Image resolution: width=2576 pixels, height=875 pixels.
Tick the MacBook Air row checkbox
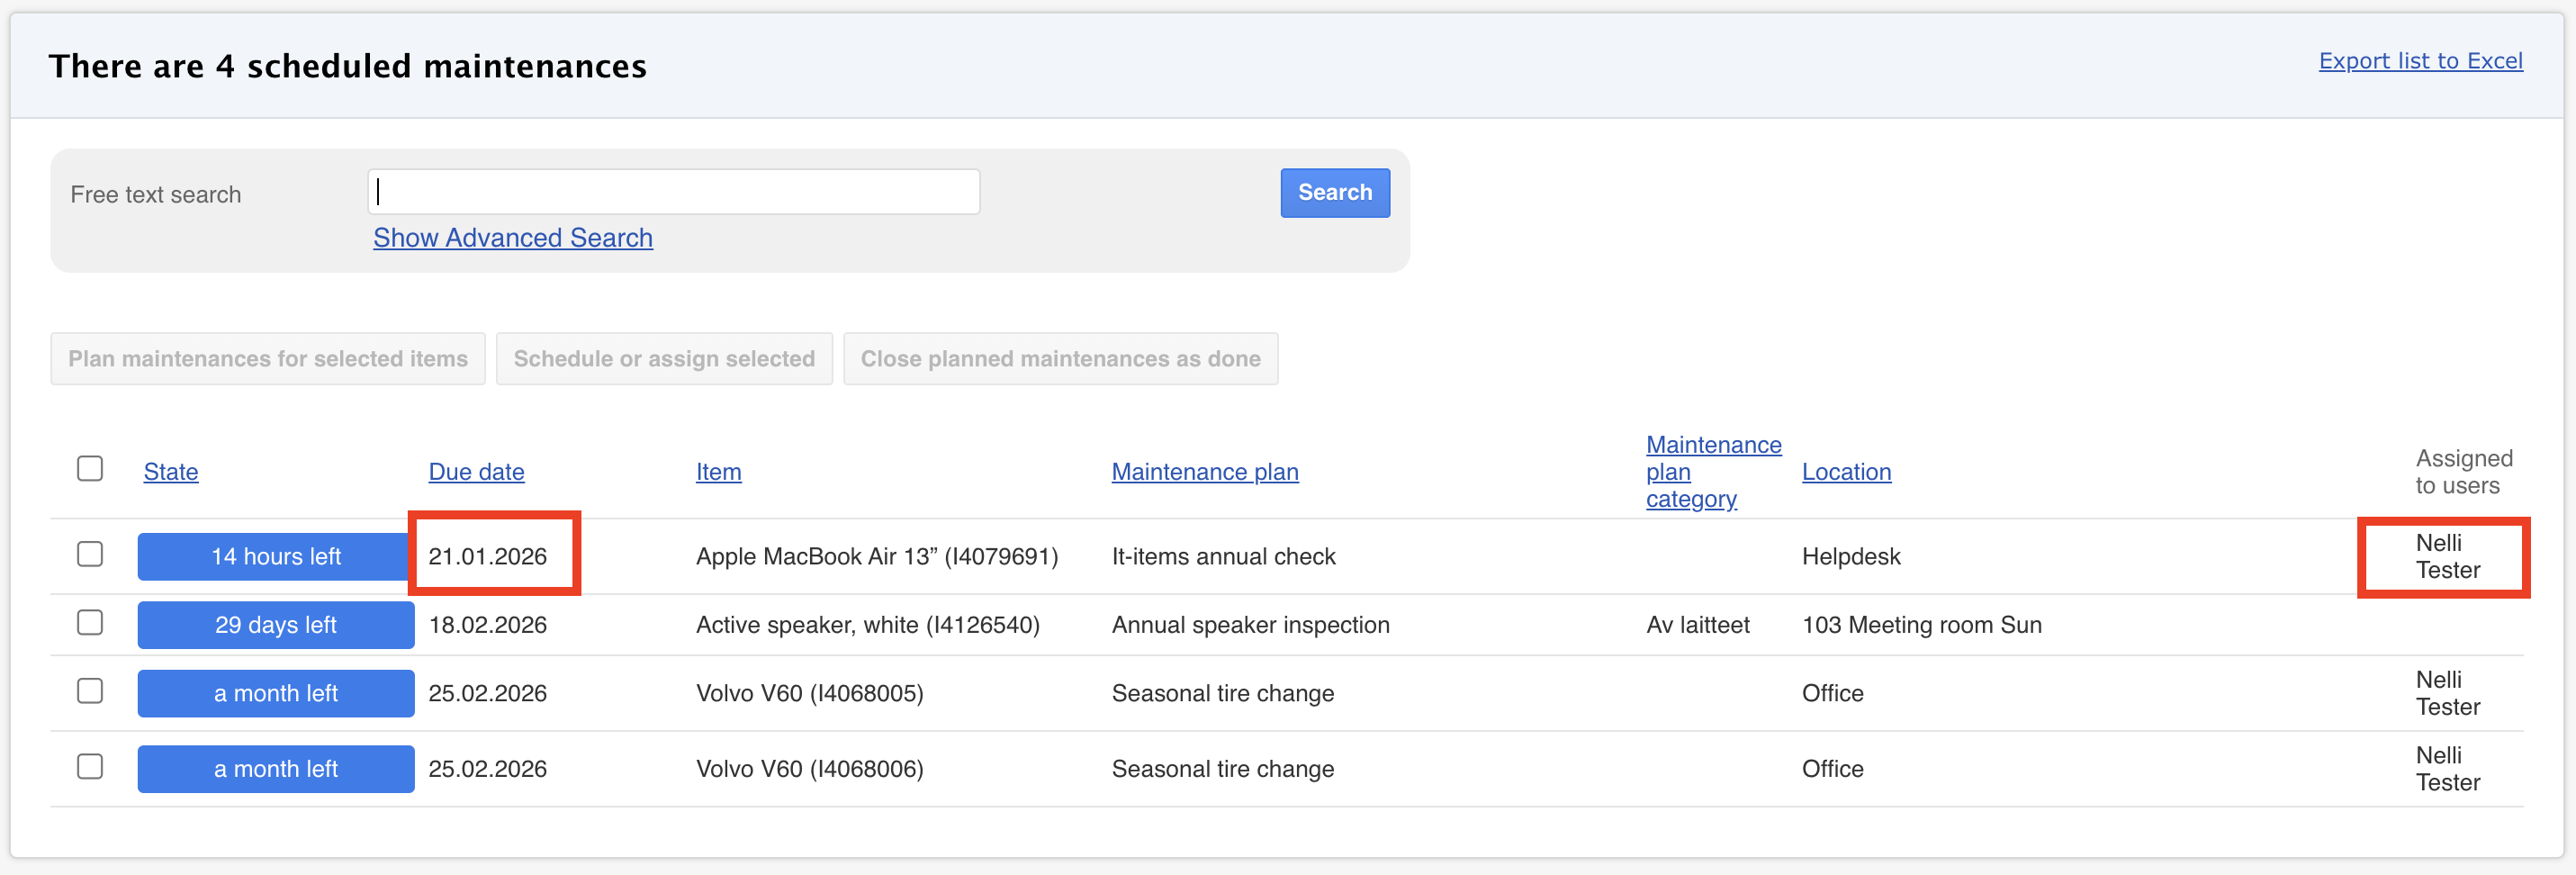pyautogui.click(x=90, y=555)
